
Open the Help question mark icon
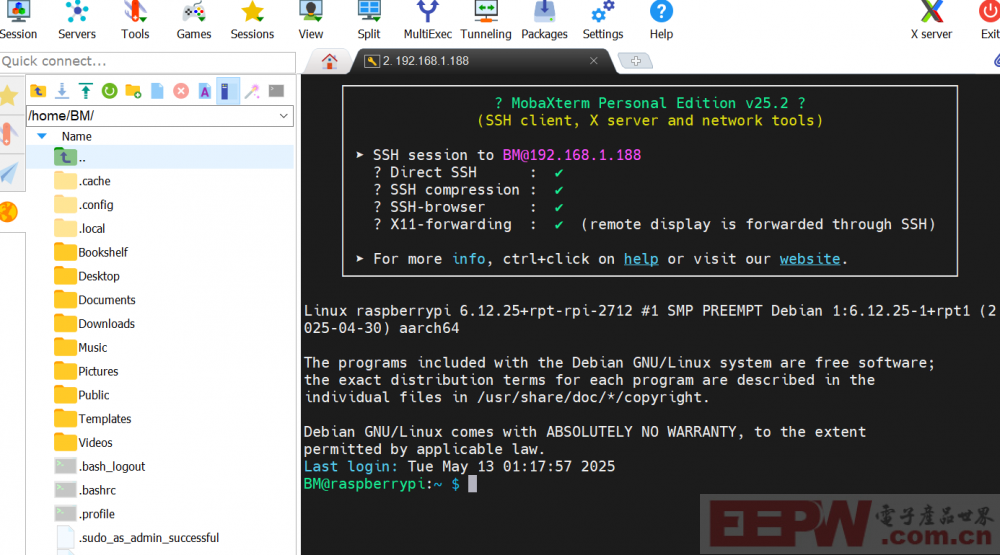click(661, 21)
